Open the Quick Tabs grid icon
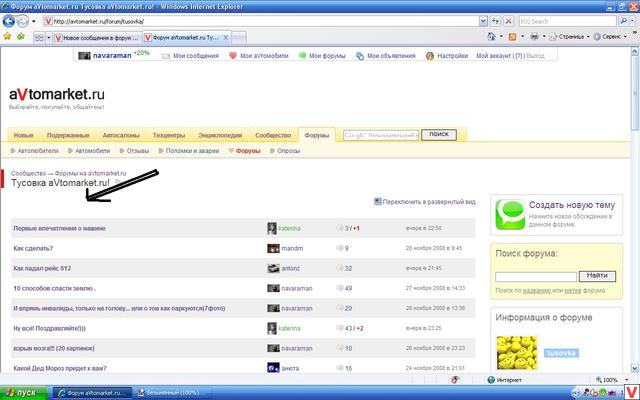The width and height of the screenshot is (640, 400). [x=39, y=38]
